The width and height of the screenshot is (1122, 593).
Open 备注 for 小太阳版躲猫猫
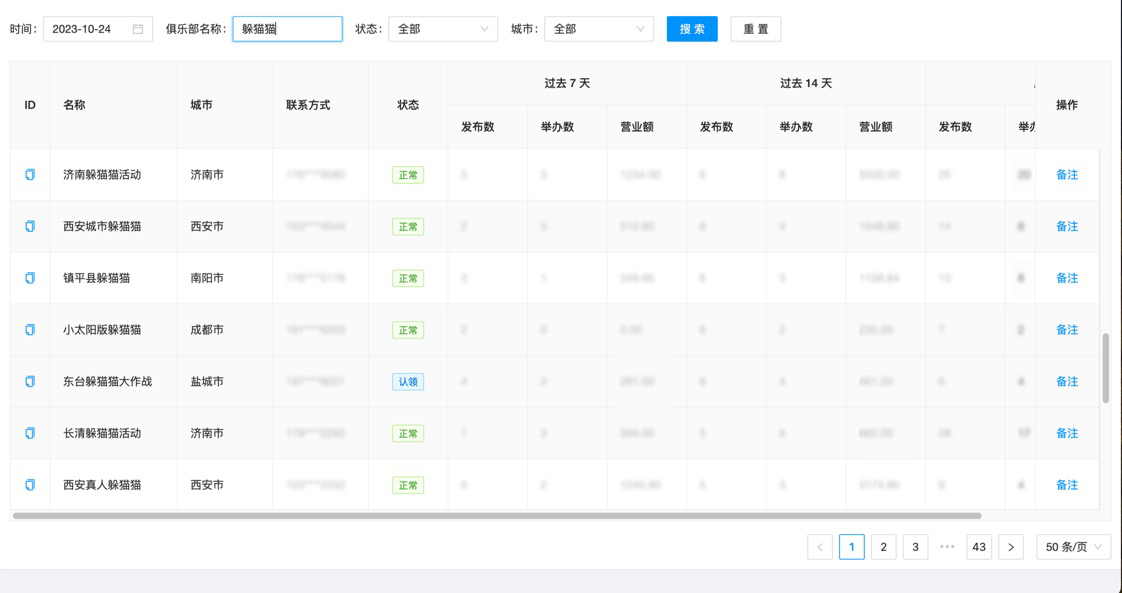[x=1067, y=330]
